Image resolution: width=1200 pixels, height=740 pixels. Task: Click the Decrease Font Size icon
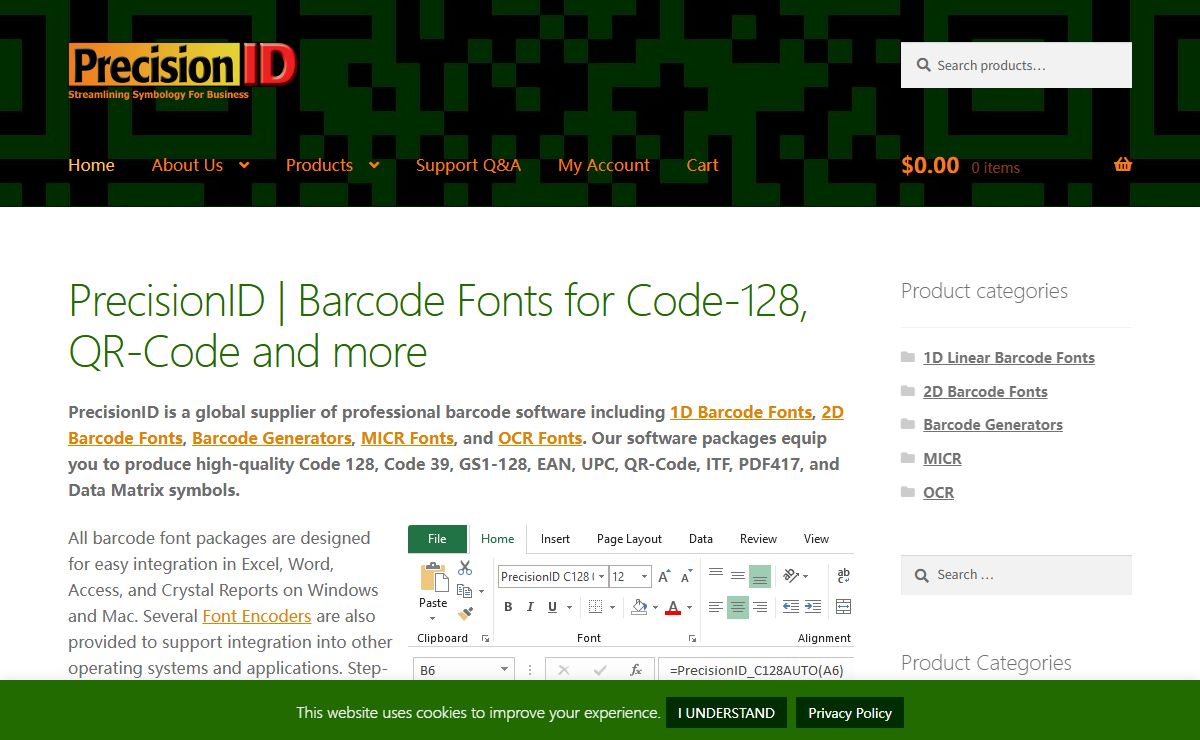click(x=686, y=577)
